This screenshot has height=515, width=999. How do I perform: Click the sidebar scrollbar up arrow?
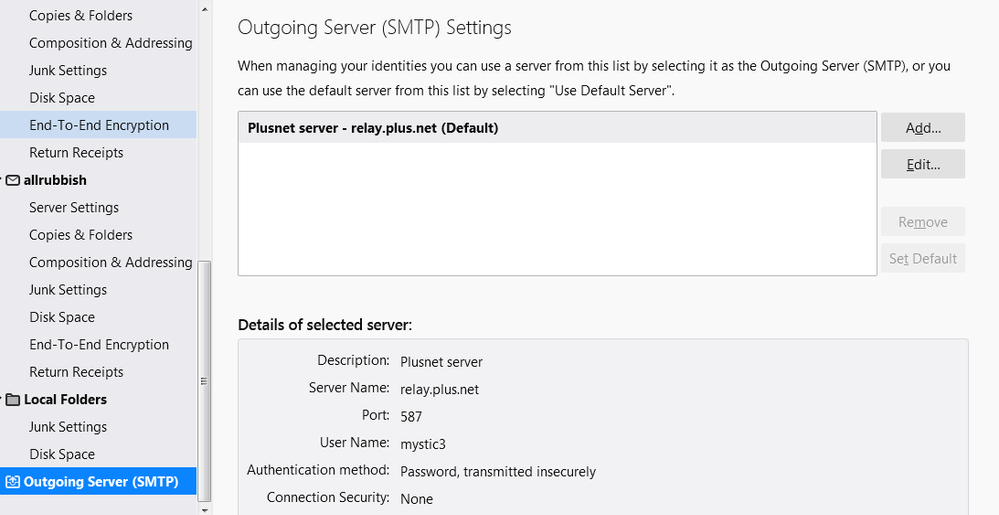pos(205,9)
